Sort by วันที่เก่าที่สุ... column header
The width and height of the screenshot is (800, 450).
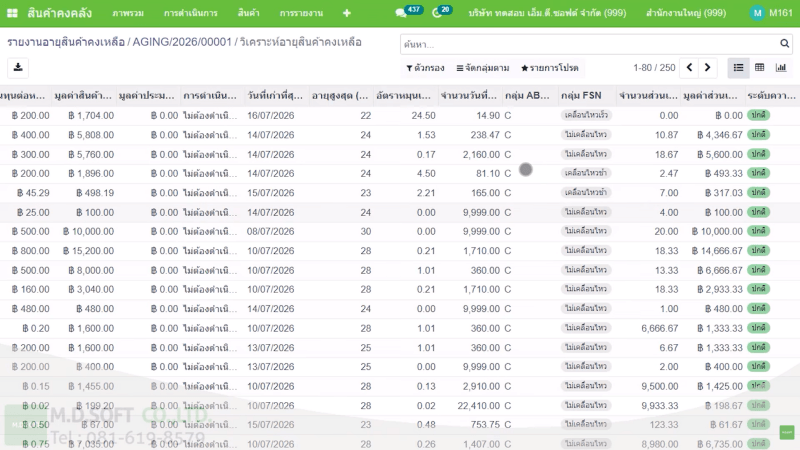pos(275,95)
